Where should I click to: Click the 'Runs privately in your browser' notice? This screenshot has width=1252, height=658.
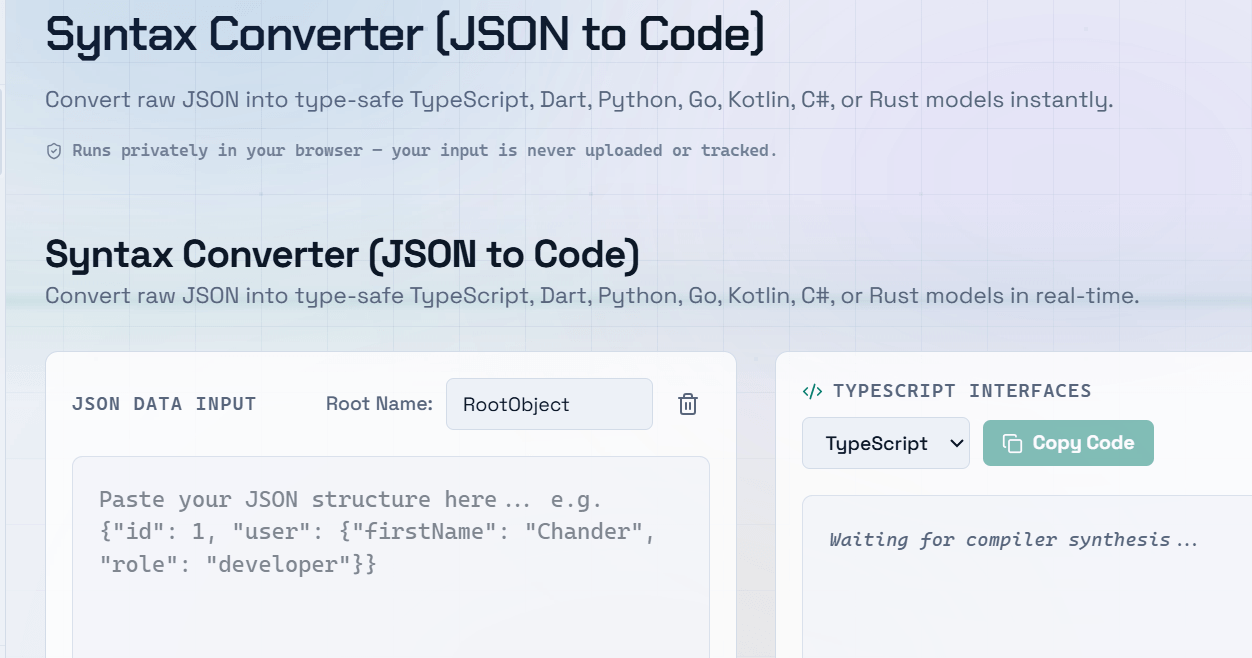425,151
